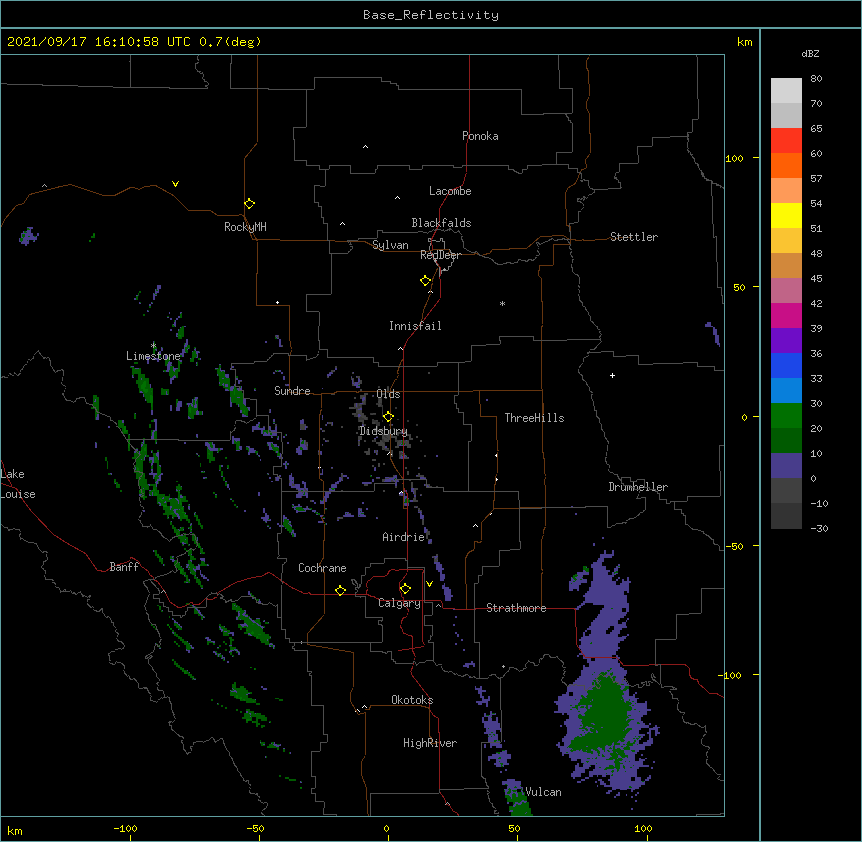The image size is (862, 842).
Task: Select the Innisfail label
Action: pyautogui.click(x=415, y=326)
